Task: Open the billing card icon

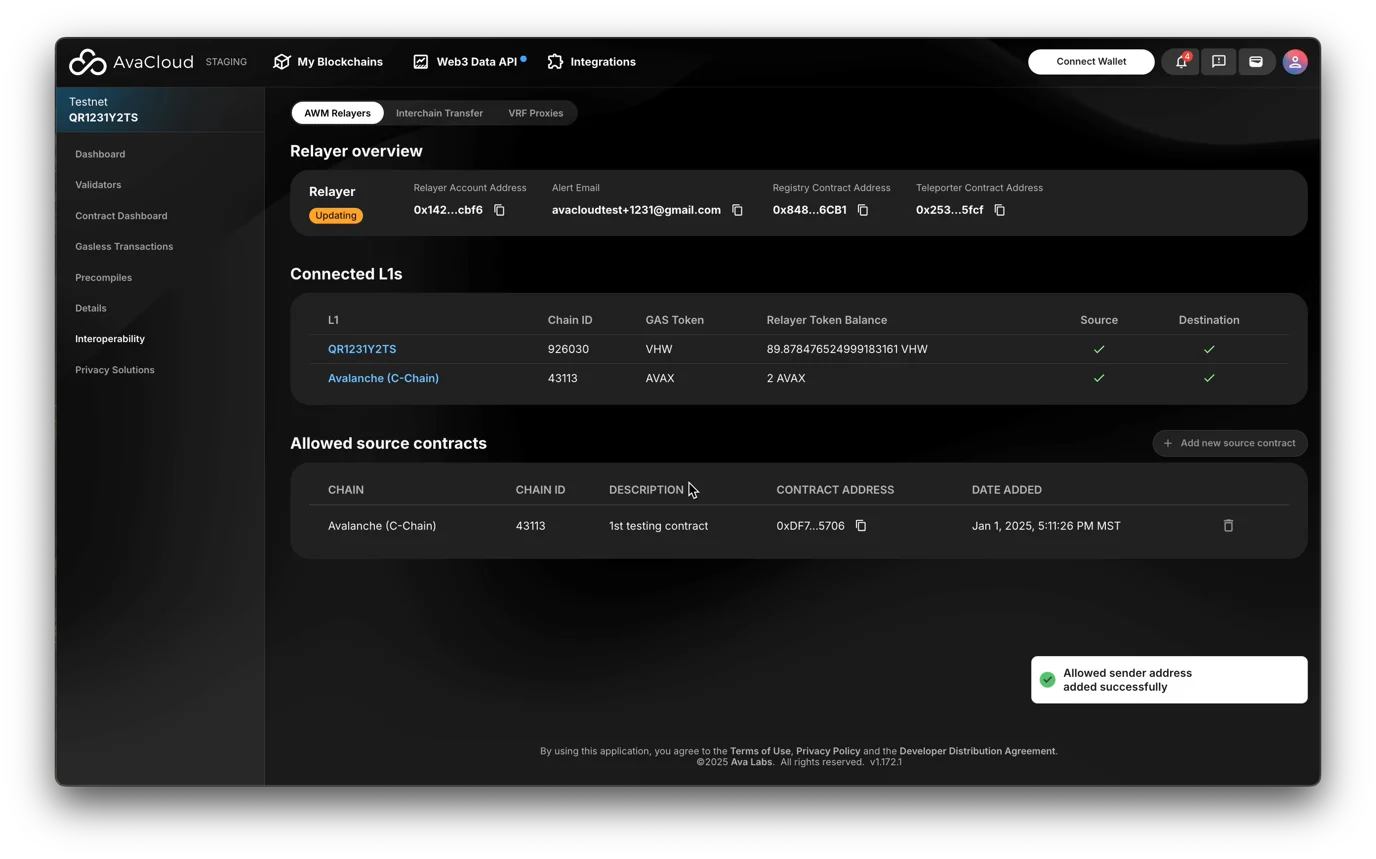Action: pos(1256,62)
